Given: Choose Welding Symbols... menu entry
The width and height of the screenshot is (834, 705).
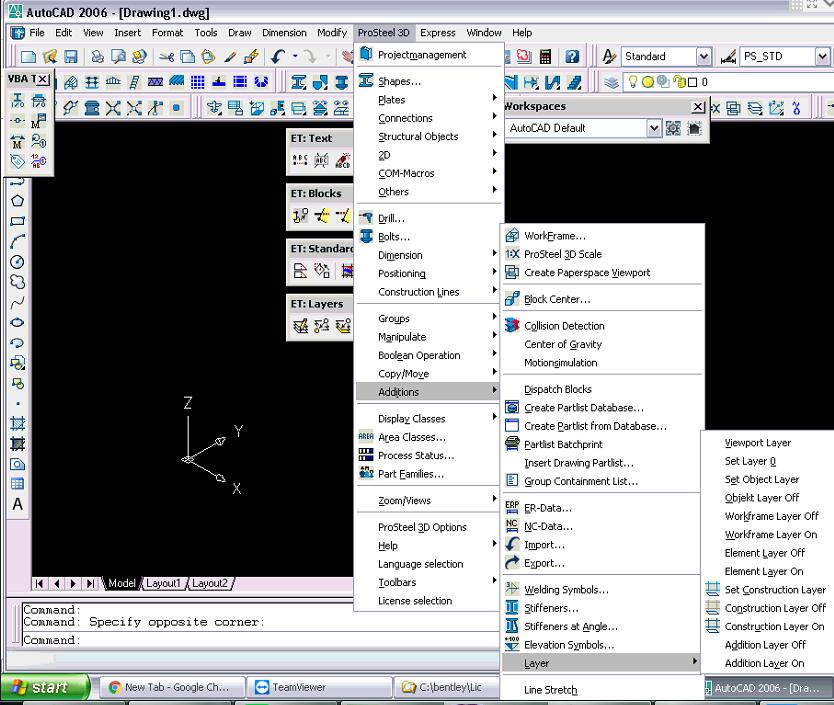Looking at the screenshot, I should pos(602,590).
